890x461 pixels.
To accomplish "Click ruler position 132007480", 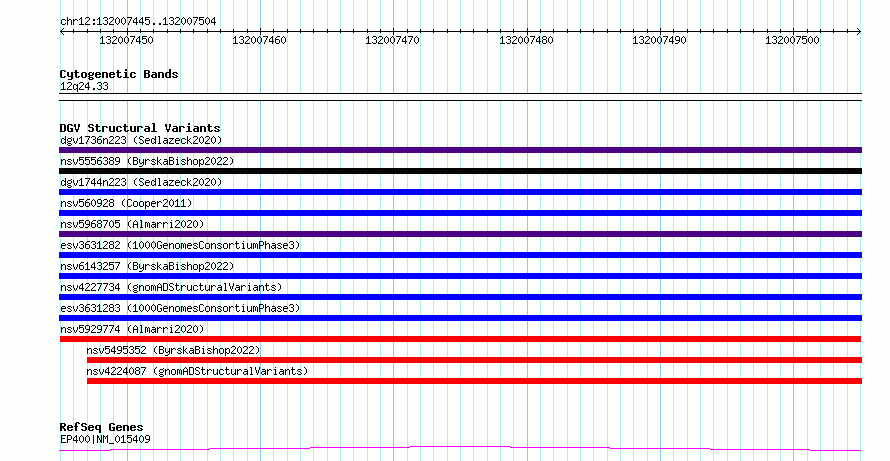I will (526, 40).
